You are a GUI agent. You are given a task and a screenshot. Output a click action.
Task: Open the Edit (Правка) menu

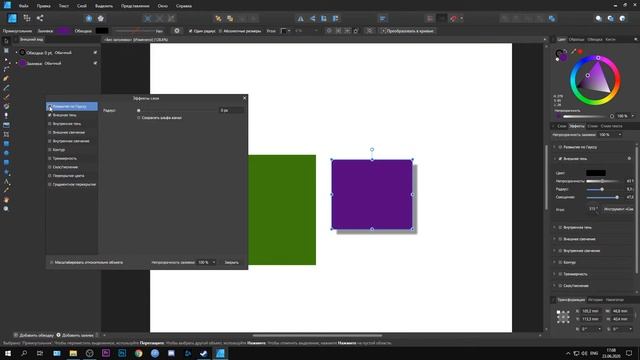(43, 6)
